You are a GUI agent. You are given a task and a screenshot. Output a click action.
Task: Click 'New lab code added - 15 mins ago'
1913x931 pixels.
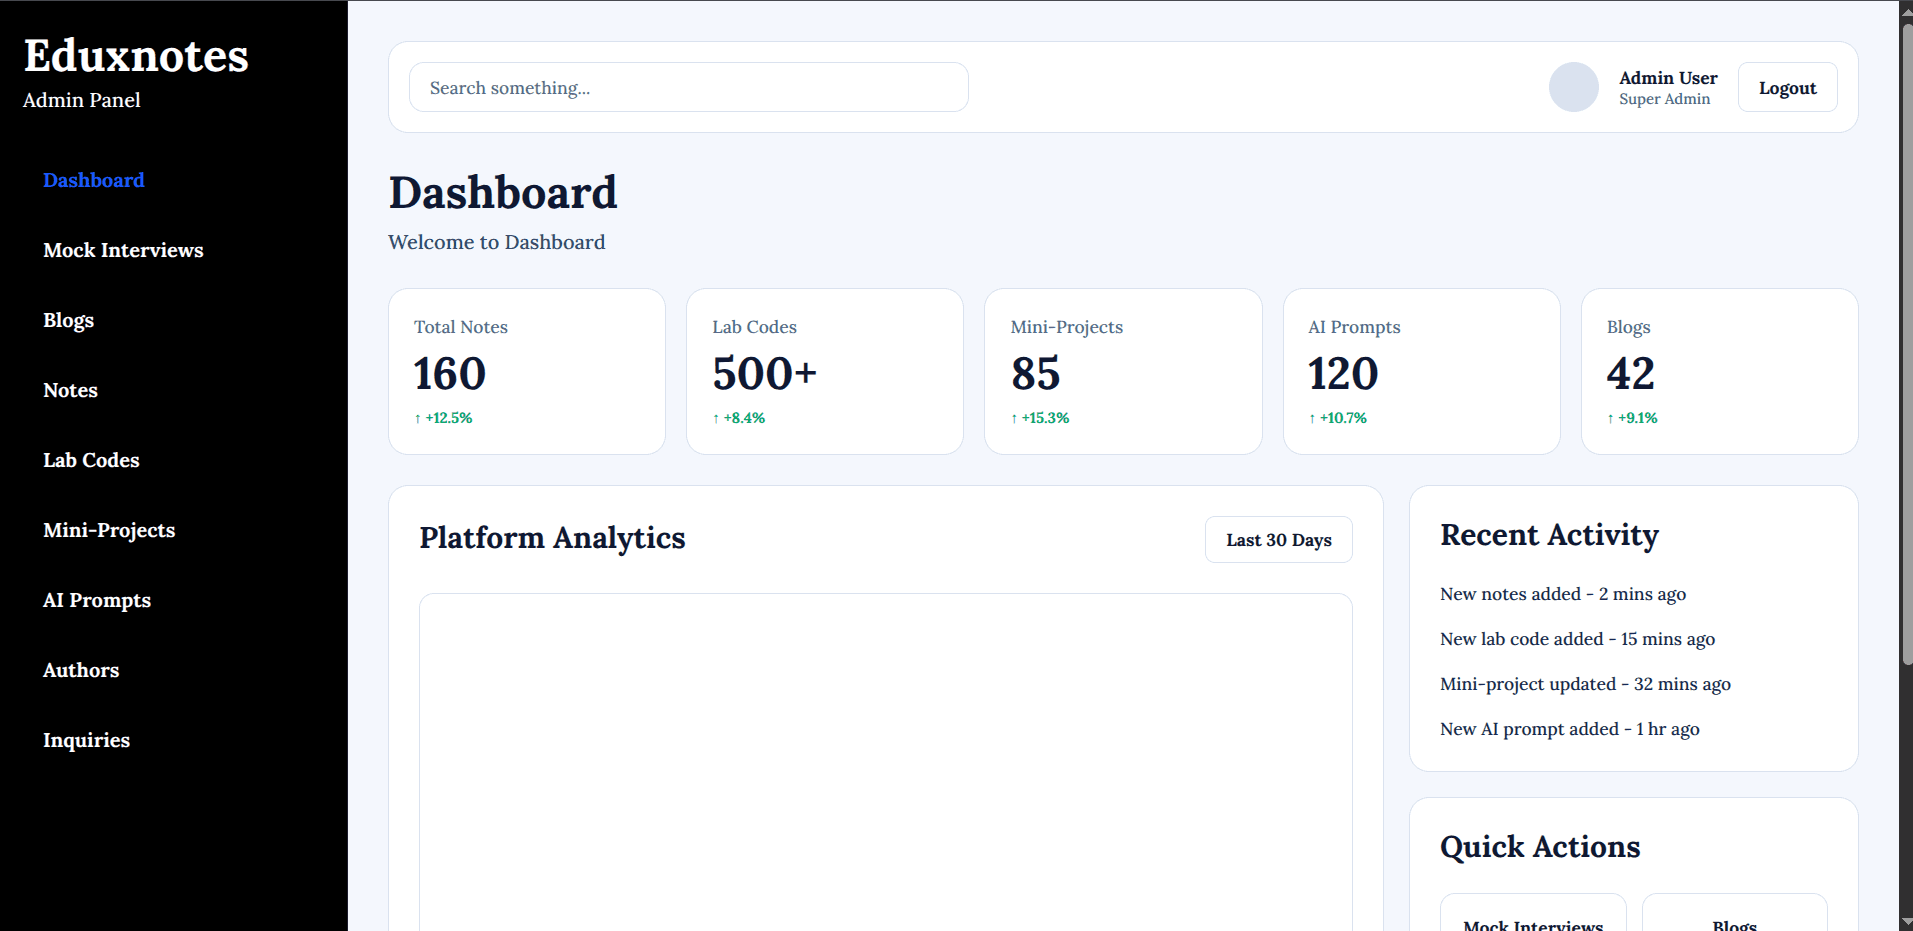pos(1577,639)
